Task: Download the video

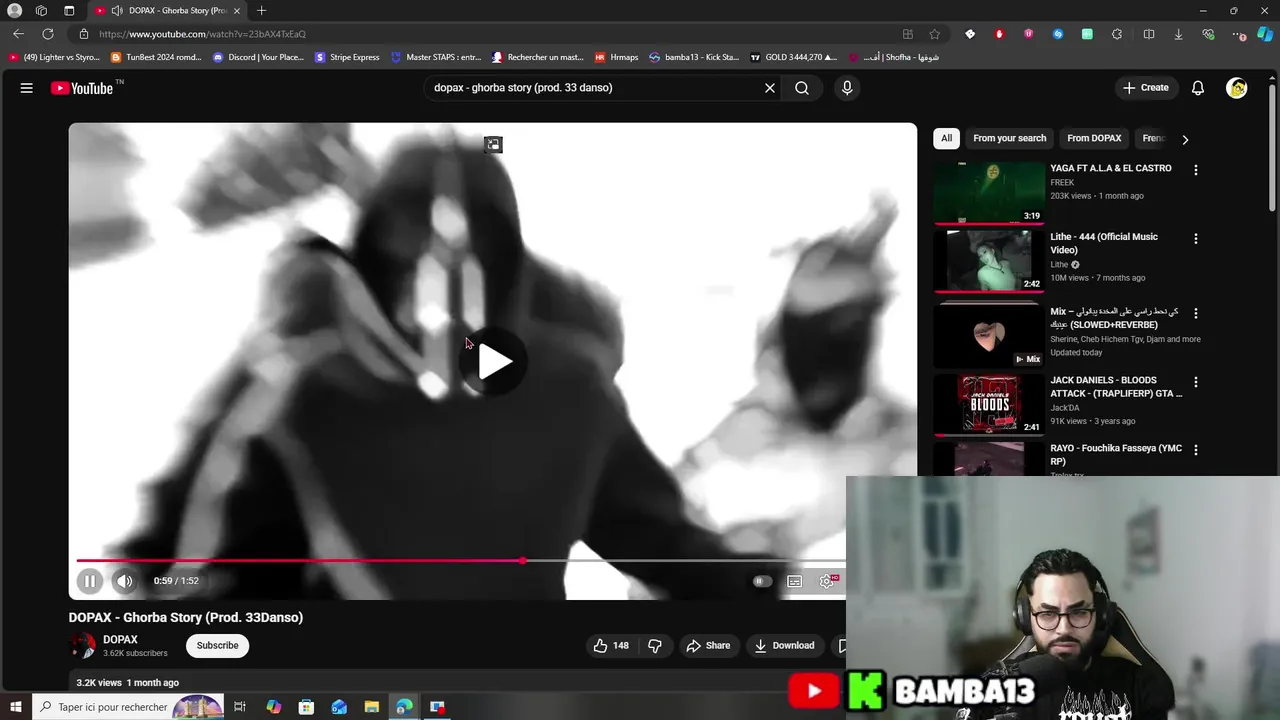Action: pos(784,646)
